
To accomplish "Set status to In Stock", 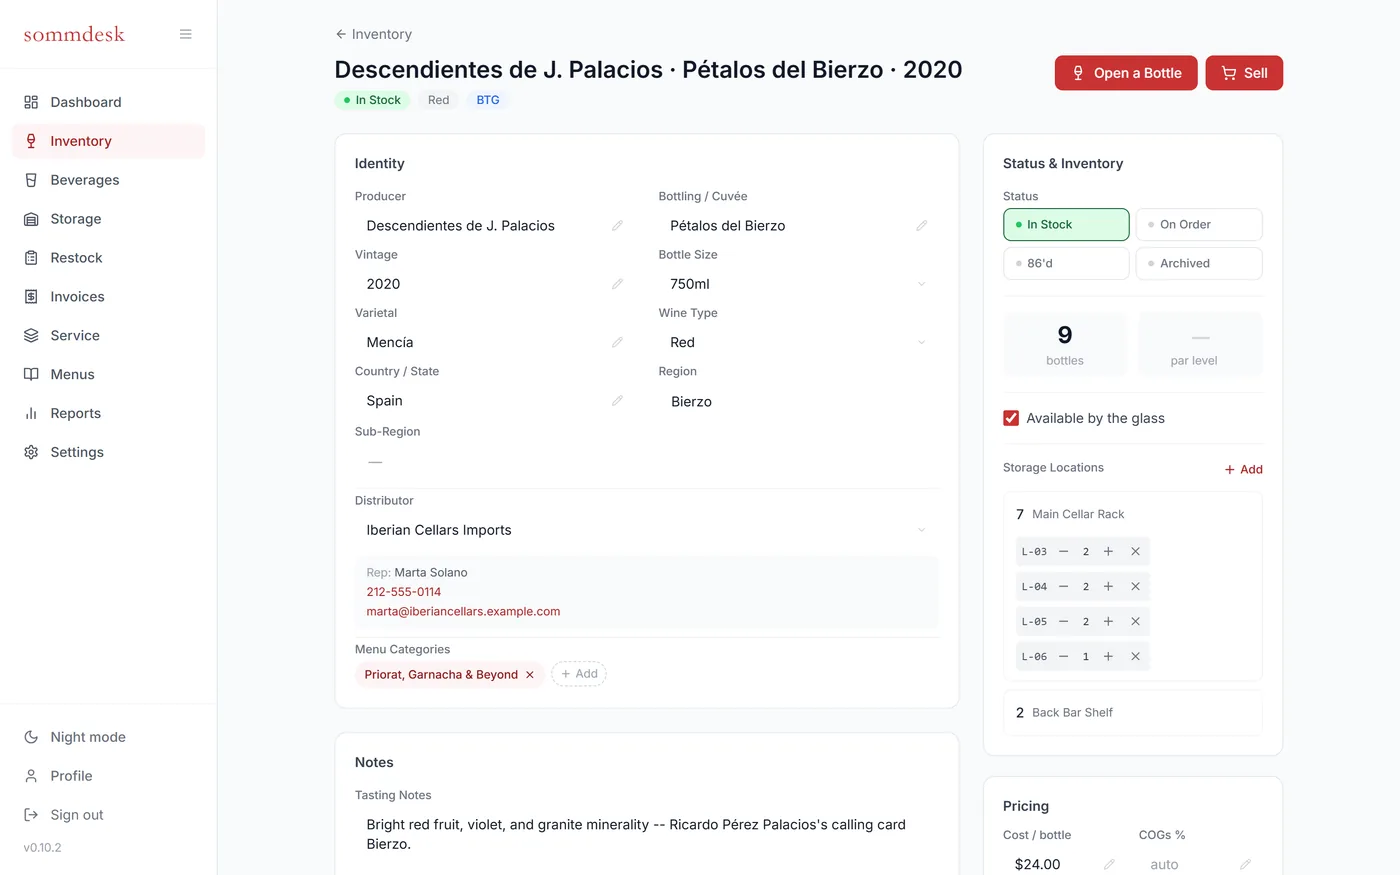I will point(1066,225).
